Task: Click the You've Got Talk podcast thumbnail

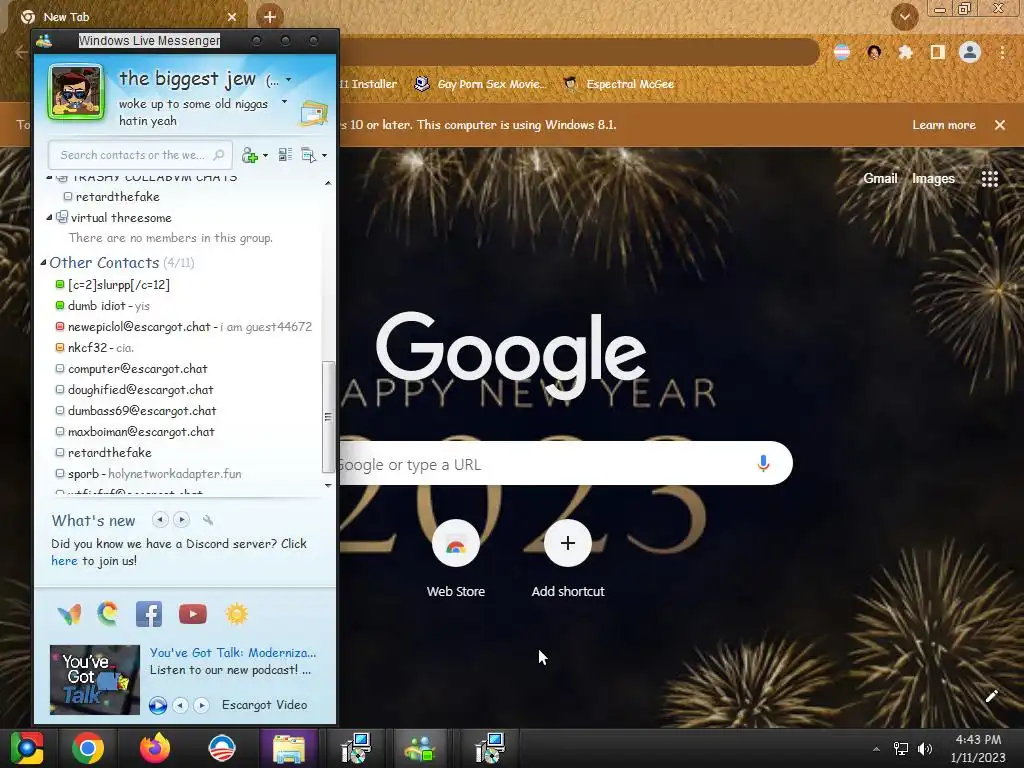Action: point(95,680)
